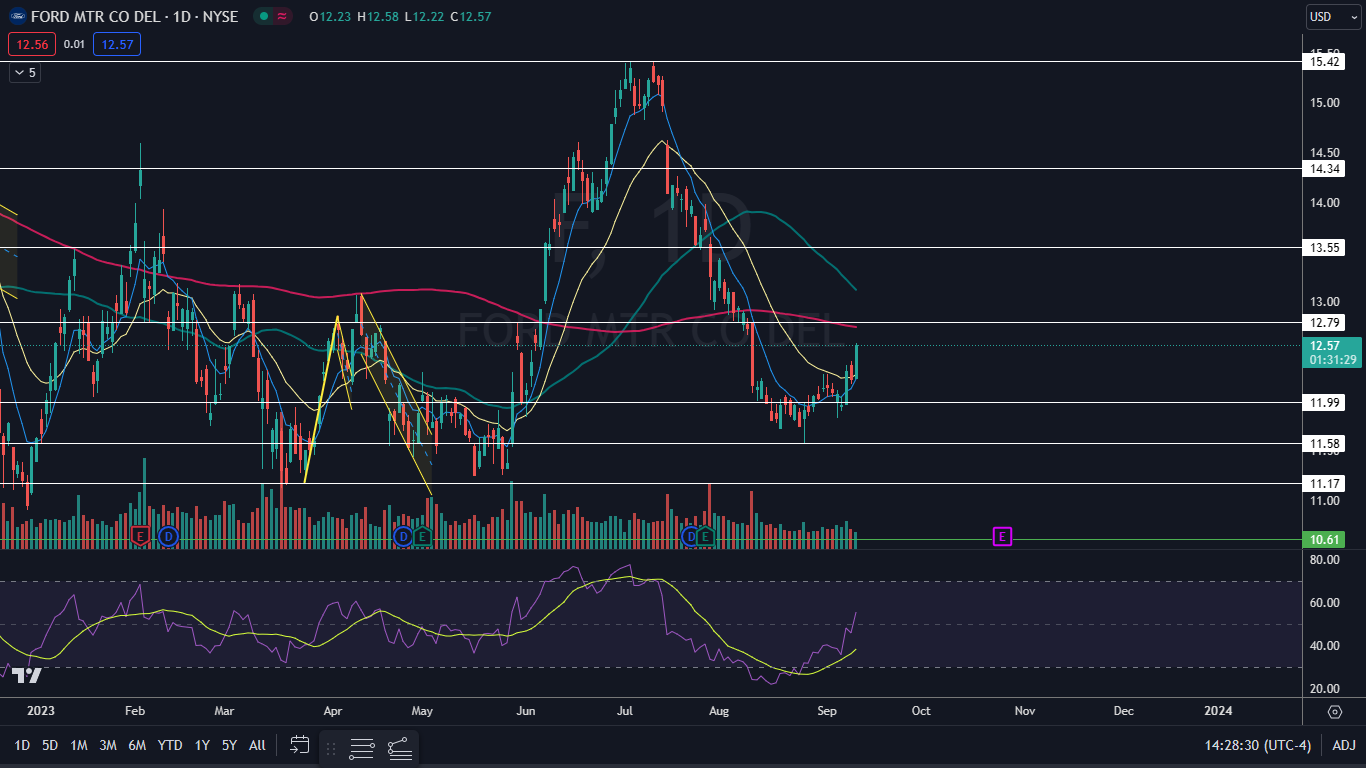Toggle the ADJ adjusted data button
1366x768 pixels.
pyautogui.click(x=1344, y=745)
